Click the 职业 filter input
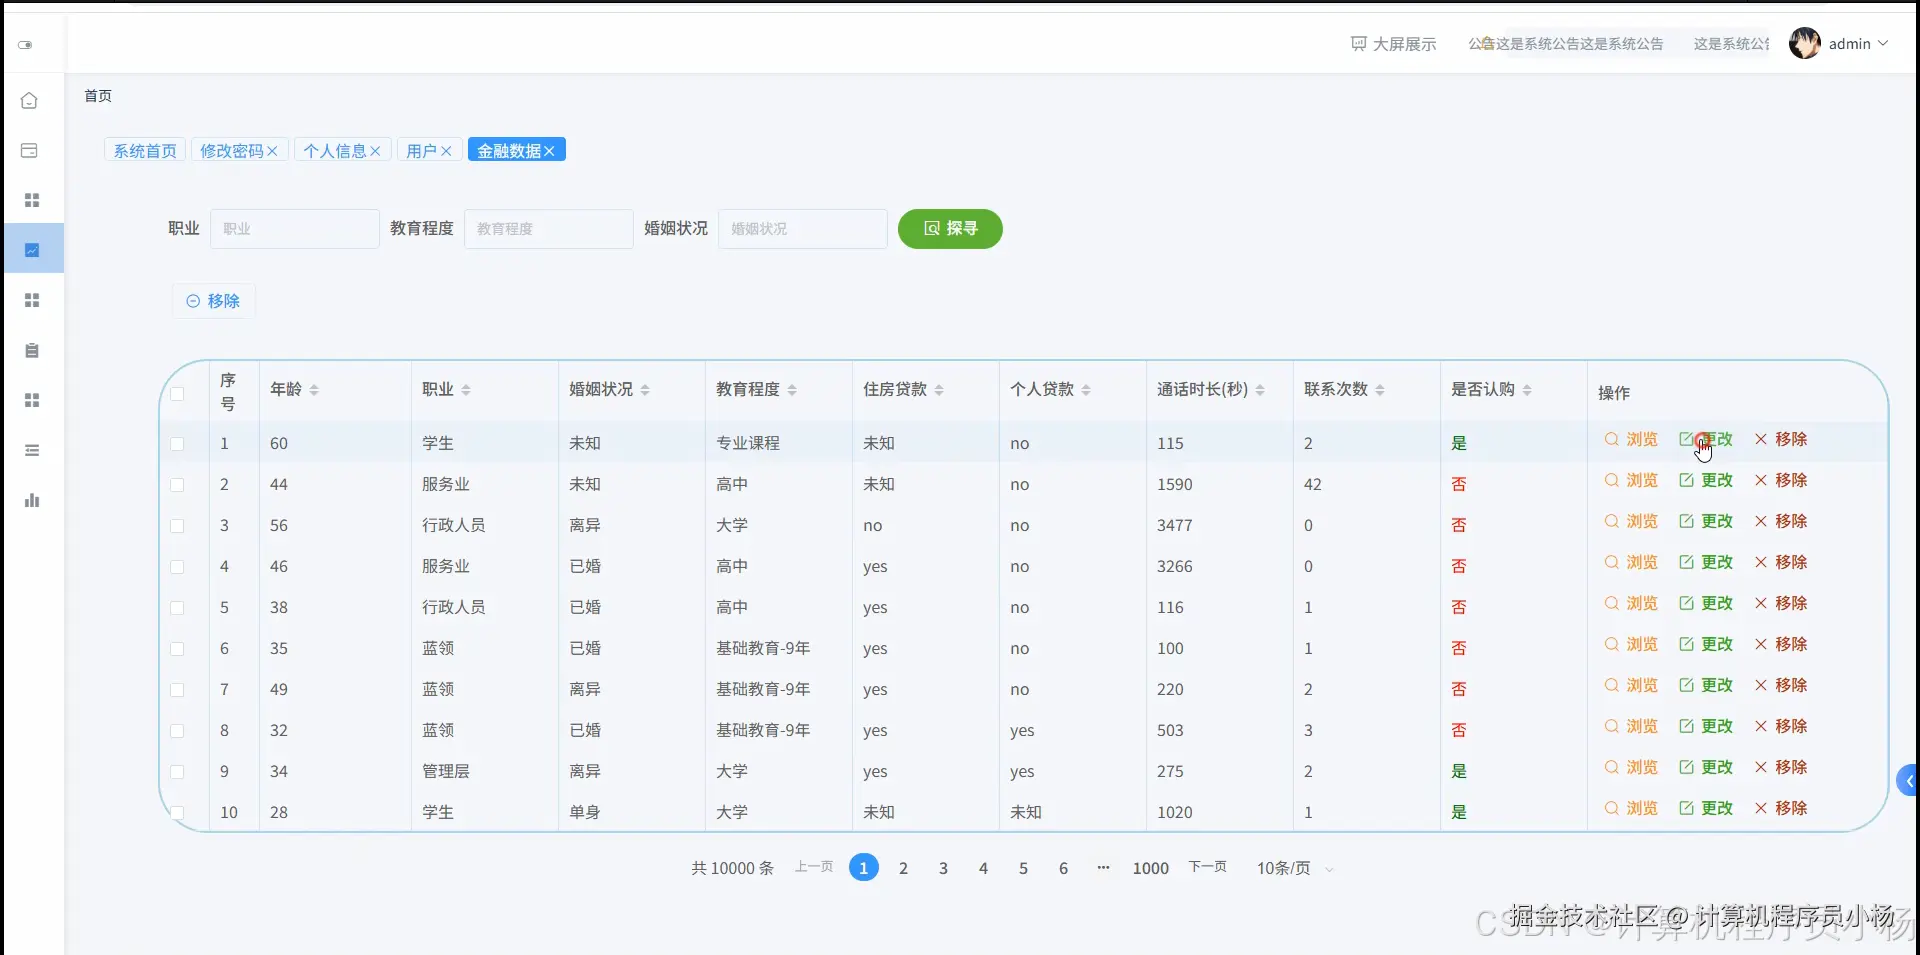 point(295,229)
